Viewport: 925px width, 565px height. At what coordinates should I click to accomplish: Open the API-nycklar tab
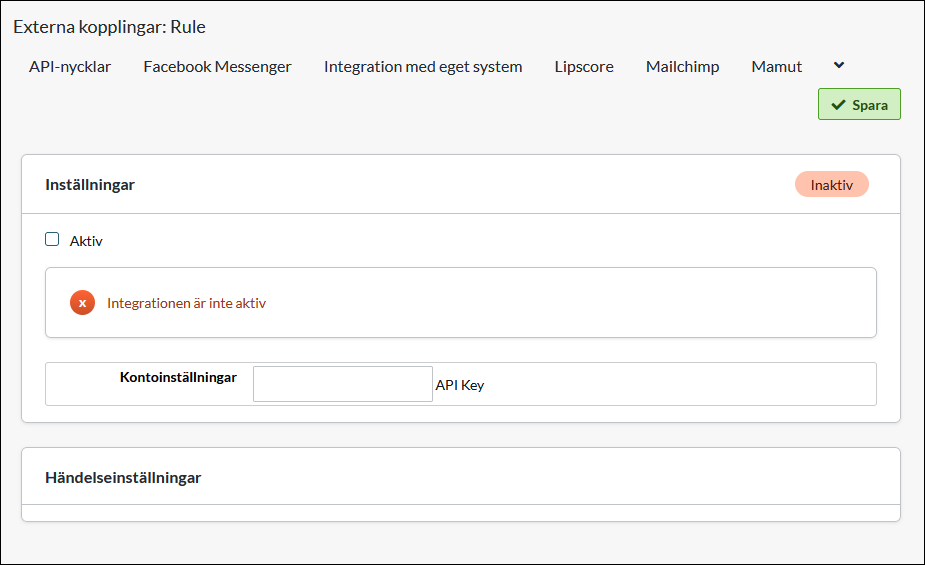click(70, 67)
